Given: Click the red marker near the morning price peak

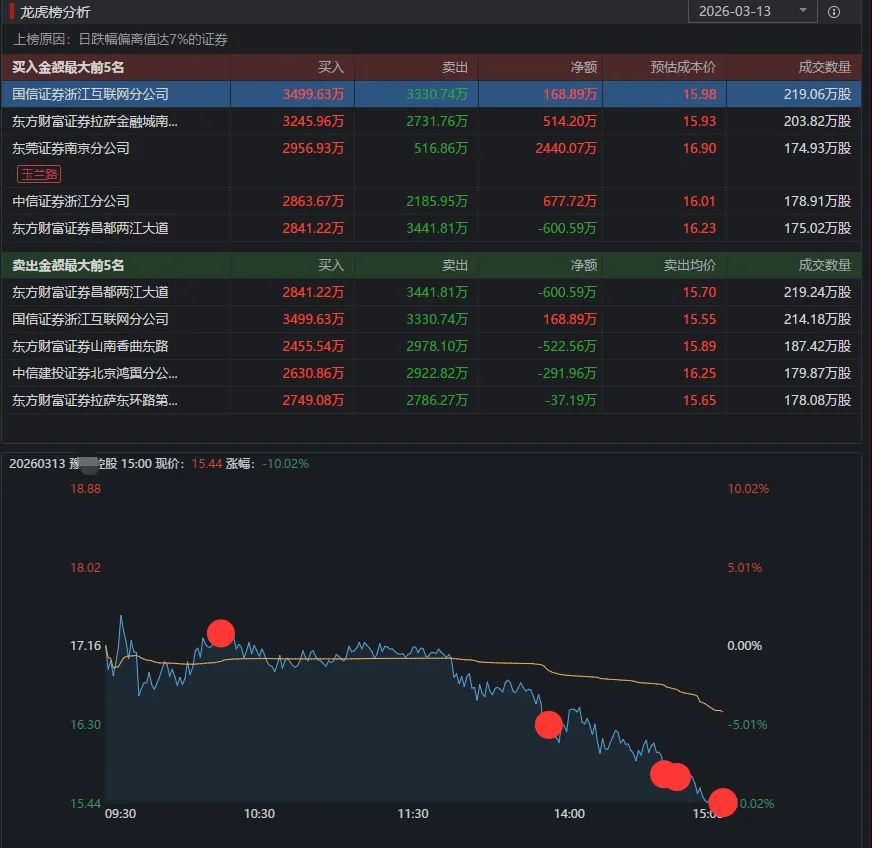Looking at the screenshot, I should (221, 633).
